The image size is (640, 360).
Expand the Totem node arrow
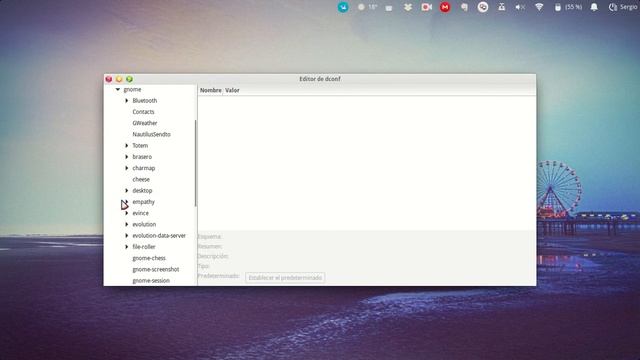point(127,145)
